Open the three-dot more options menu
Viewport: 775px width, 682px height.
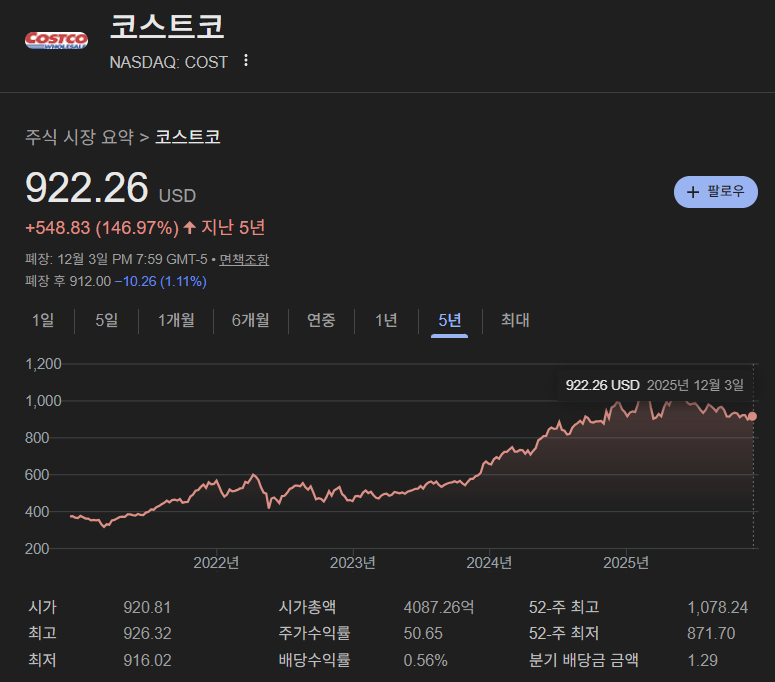tap(246, 61)
